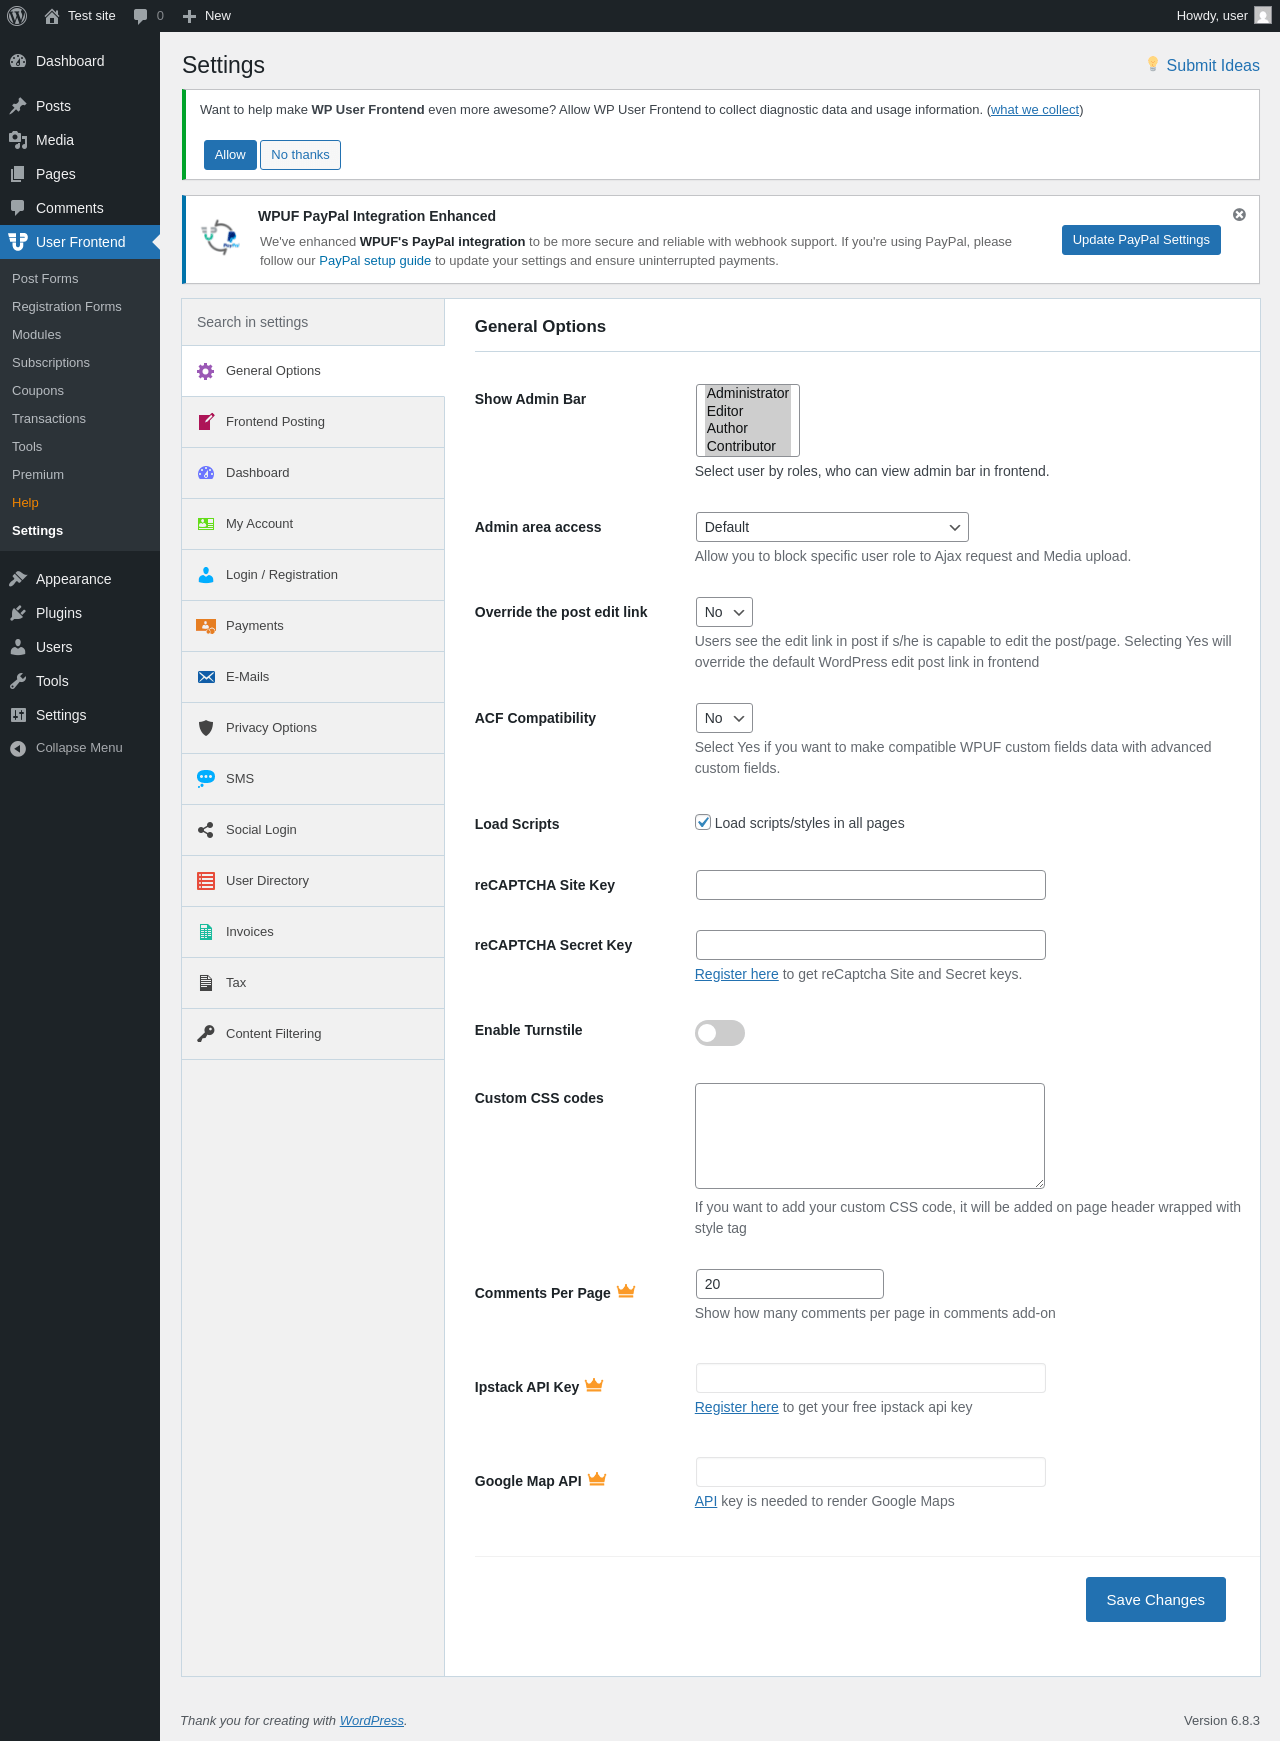
Task: Open the what we collect link
Action: coord(1035,110)
